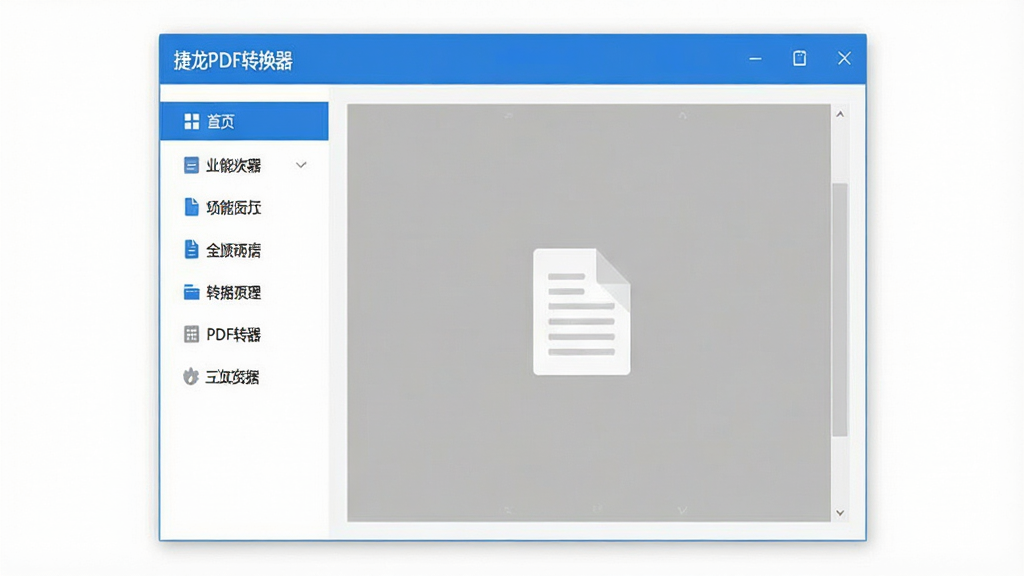Viewport: 1024px width, 576px height.
Task: Minimize the 捷龙PDF转换器 window
Action: tap(756, 59)
